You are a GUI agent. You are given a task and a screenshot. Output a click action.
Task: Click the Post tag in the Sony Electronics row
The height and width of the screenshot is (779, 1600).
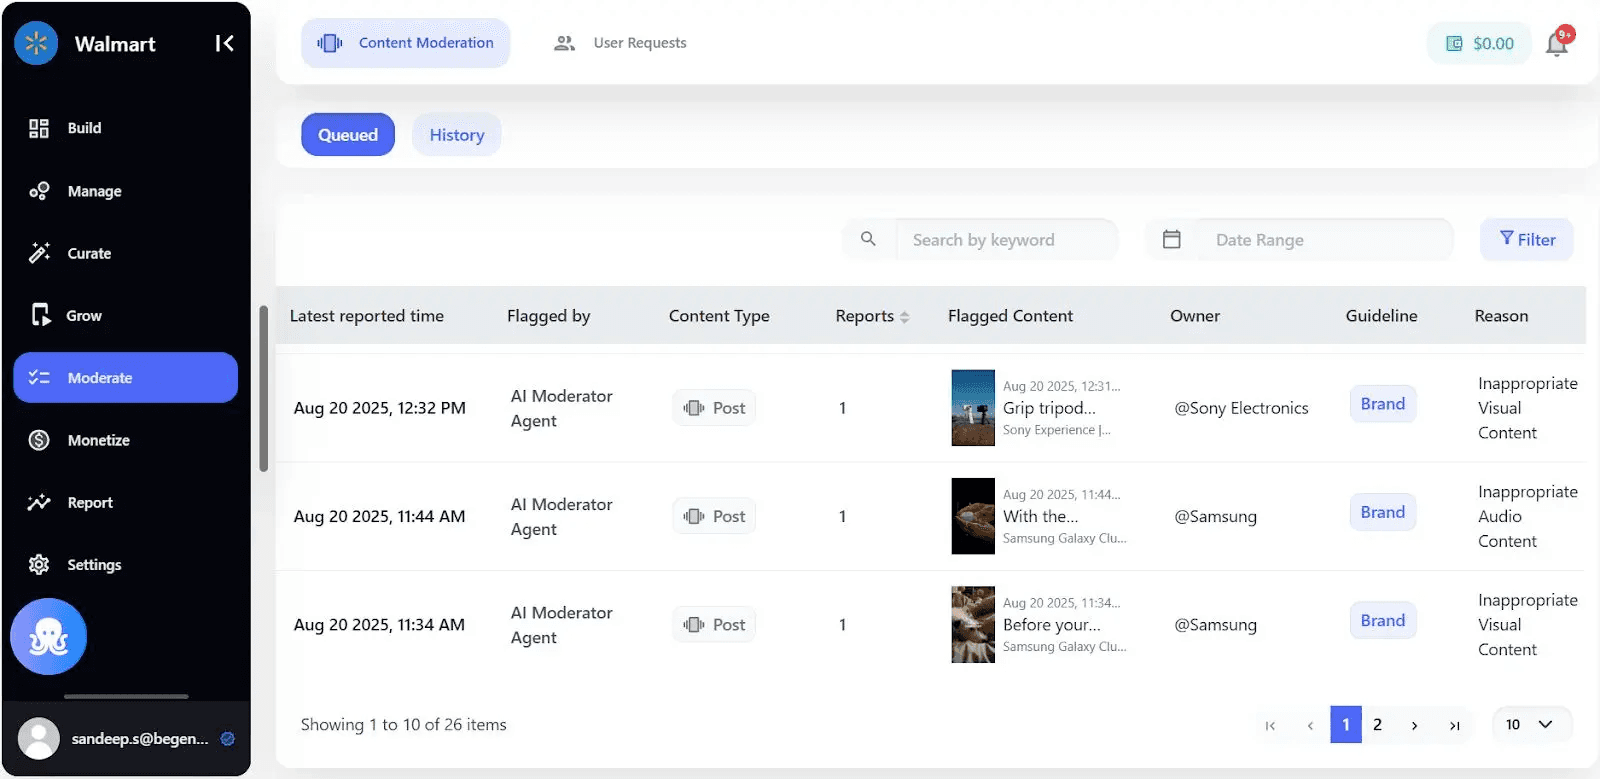click(714, 408)
